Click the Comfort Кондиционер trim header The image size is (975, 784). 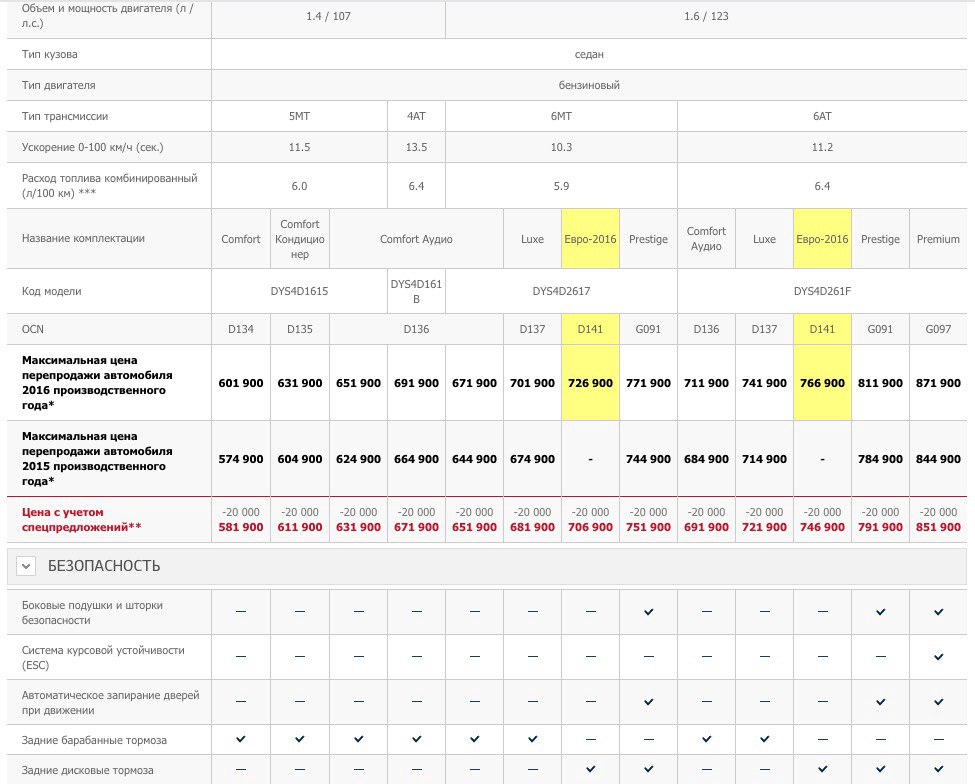[x=299, y=239]
